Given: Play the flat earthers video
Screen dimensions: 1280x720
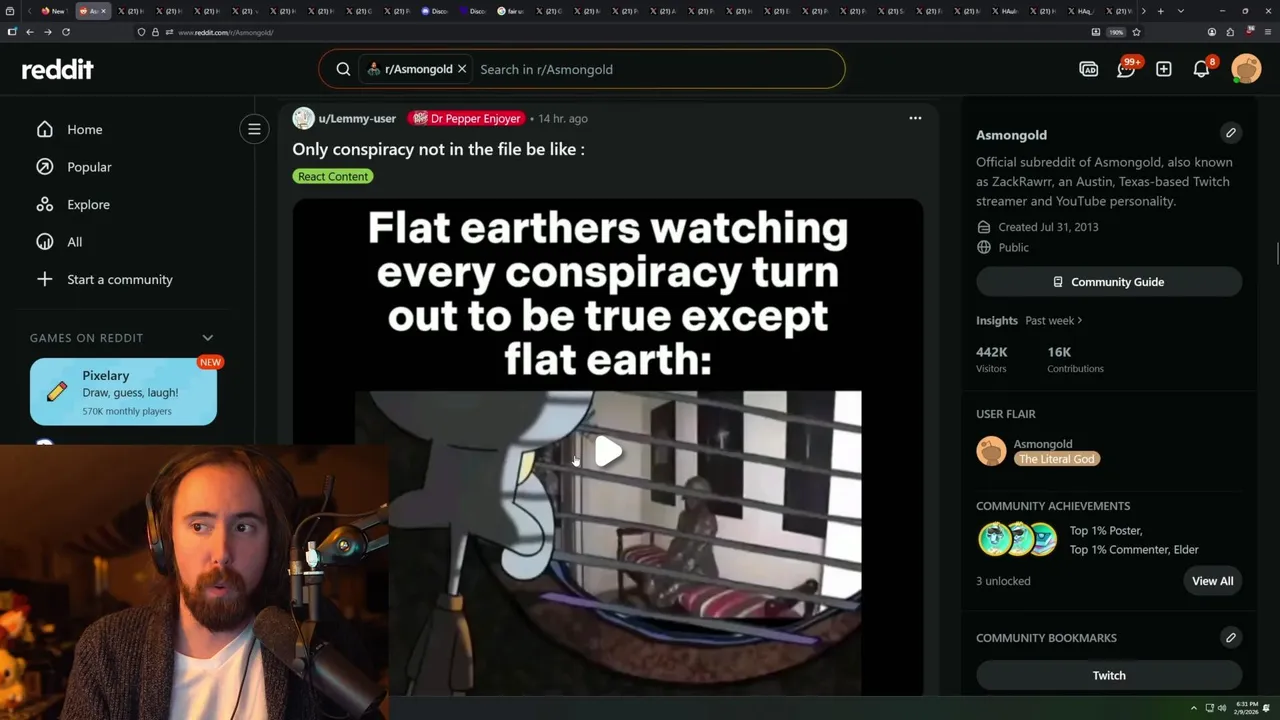Looking at the screenshot, I should tap(608, 452).
